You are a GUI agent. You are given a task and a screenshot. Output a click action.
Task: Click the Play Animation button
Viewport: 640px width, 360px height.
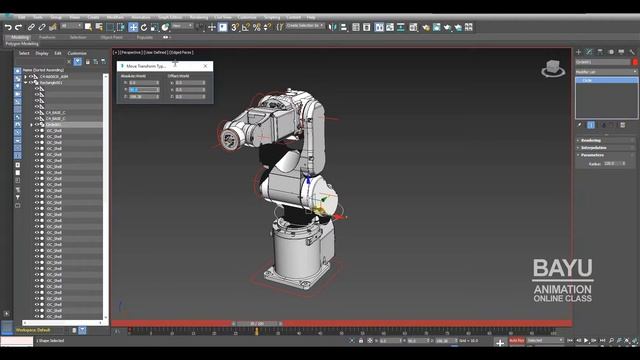(586, 340)
